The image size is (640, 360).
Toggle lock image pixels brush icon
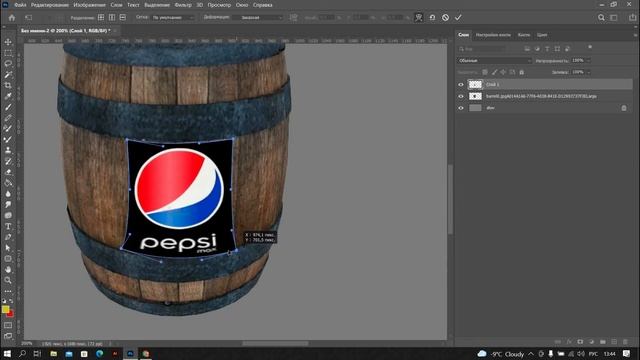(x=494, y=72)
